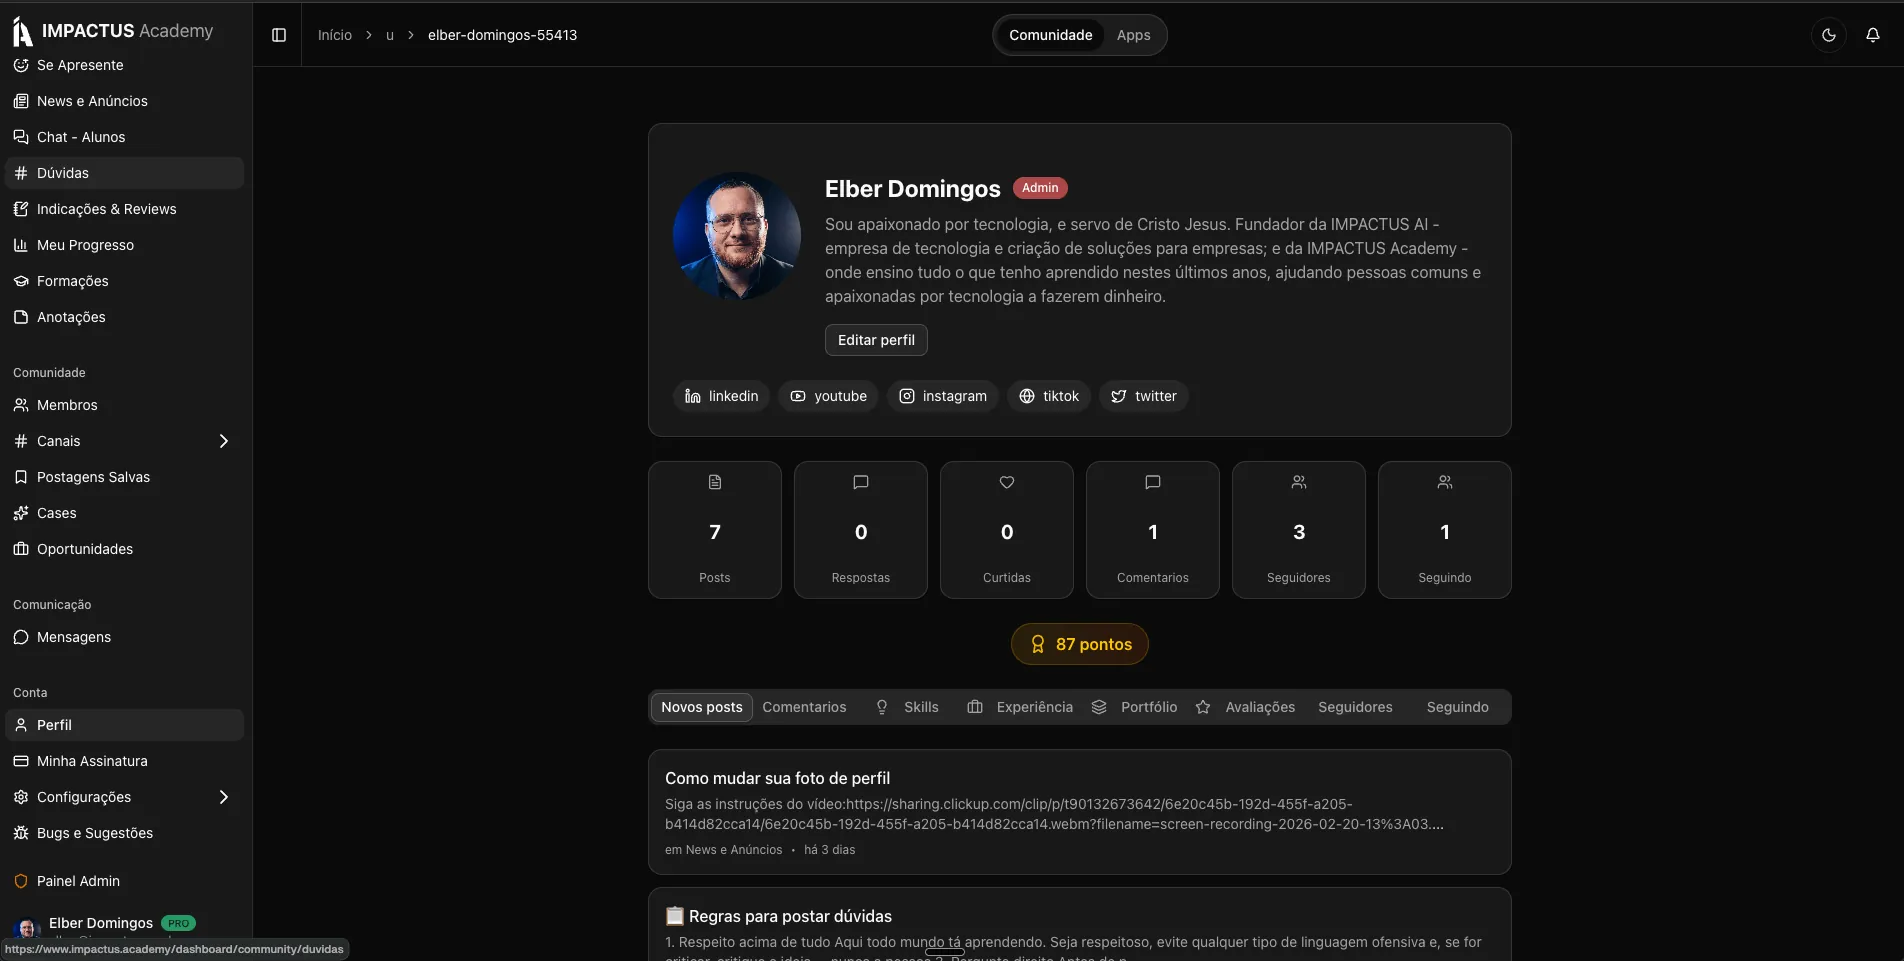Image resolution: width=1904 pixels, height=961 pixels.
Task: Toggle the dark mode moon icon
Action: click(1828, 35)
